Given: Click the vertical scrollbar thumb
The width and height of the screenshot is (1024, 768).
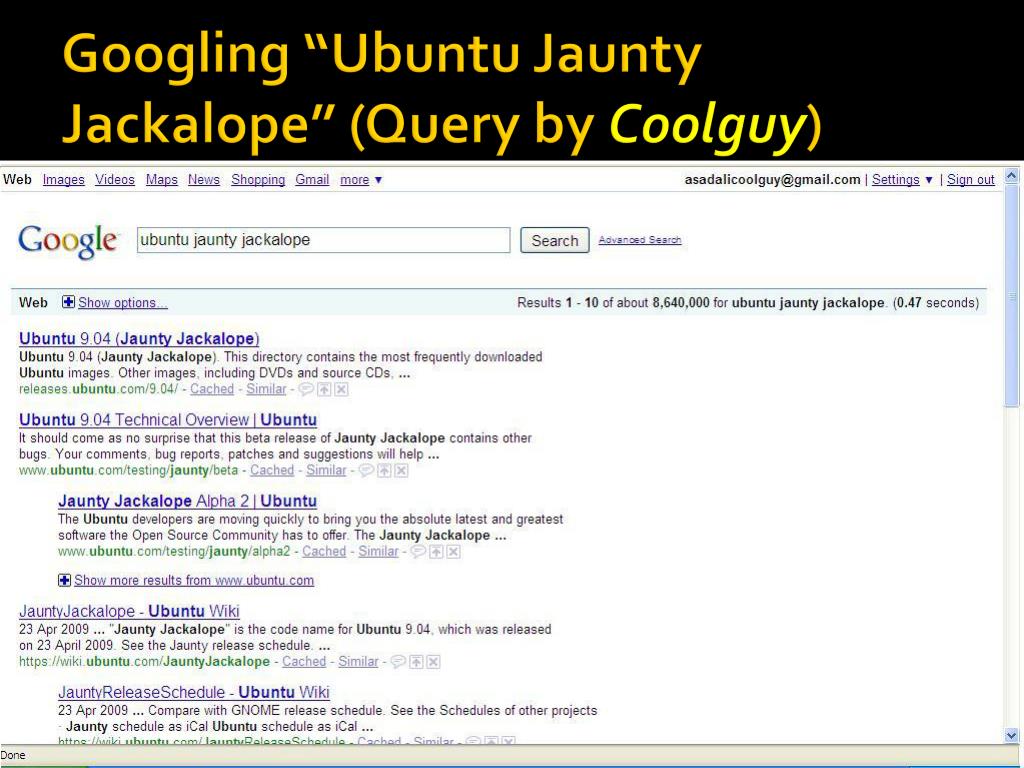Looking at the screenshot, I should pos(1012,295).
